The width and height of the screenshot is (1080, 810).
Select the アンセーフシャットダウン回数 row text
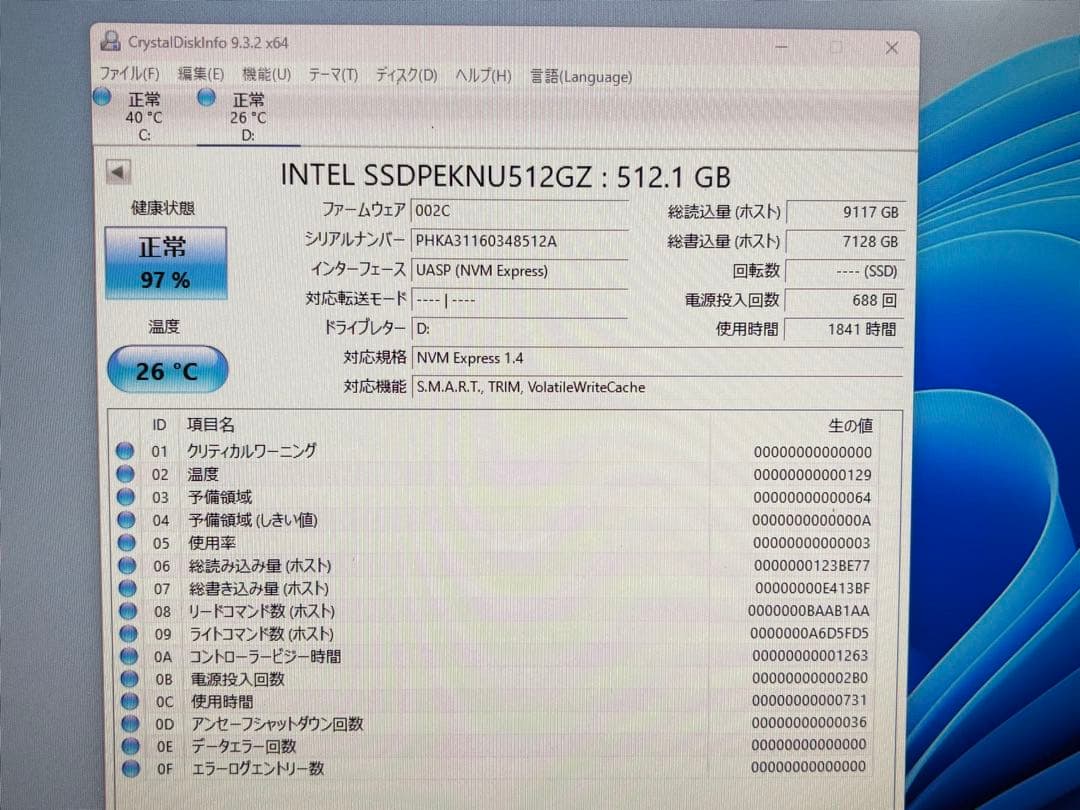(x=278, y=724)
